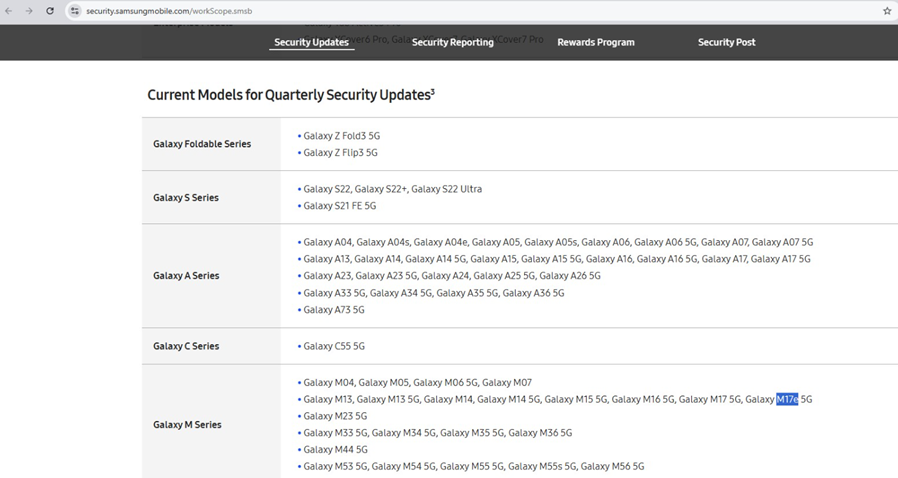Viewport: 898px width, 478px height.
Task: Click the Galaxy C Series row header
Action: coord(186,346)
